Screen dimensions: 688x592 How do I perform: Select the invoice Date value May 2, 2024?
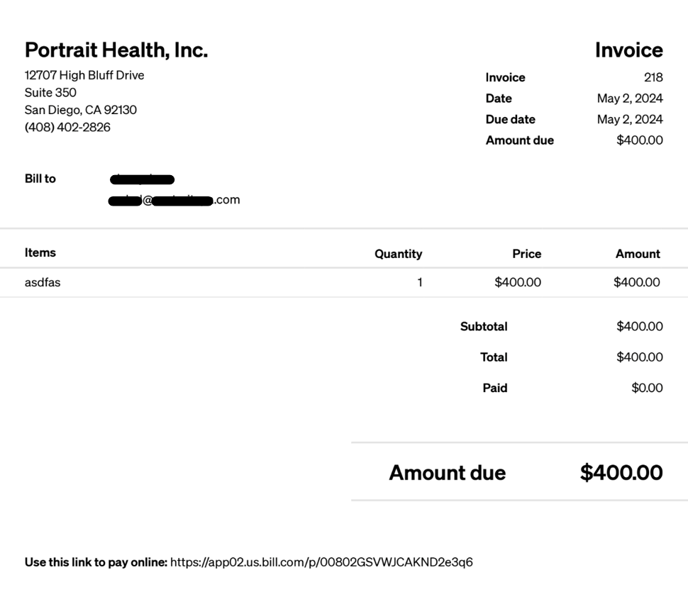point(630,98)
